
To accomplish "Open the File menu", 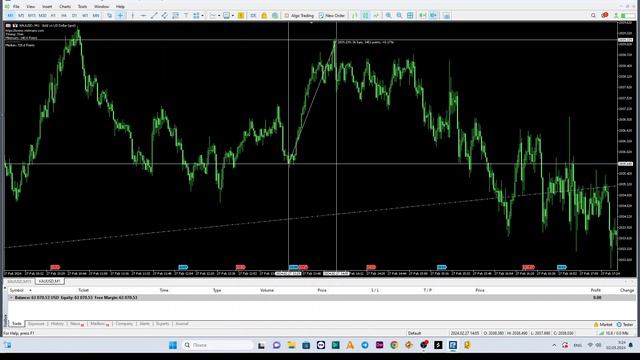I will tap(16, 7).
